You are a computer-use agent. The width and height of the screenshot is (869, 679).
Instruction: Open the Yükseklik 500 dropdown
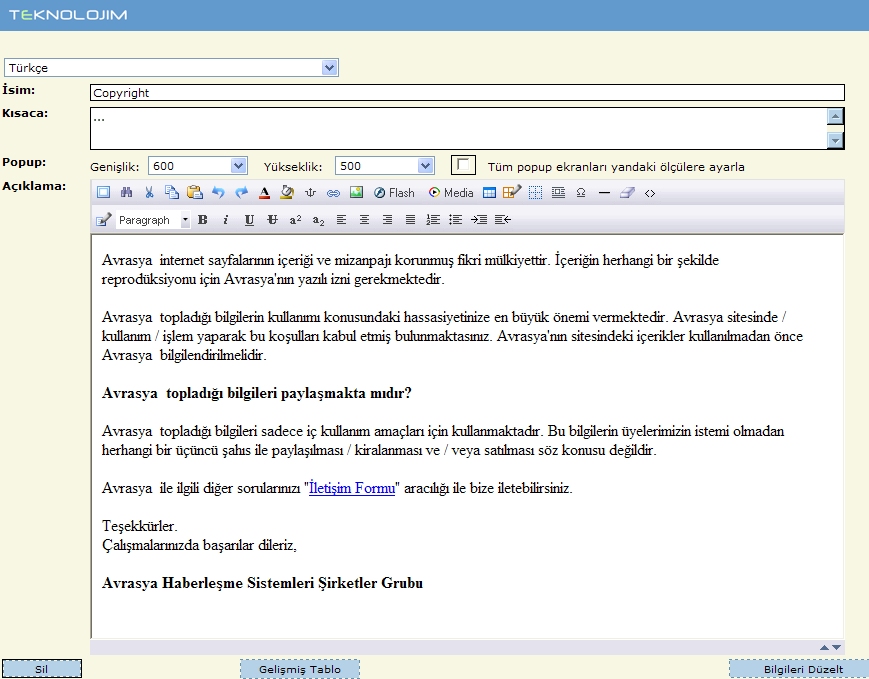click(385, 166)
